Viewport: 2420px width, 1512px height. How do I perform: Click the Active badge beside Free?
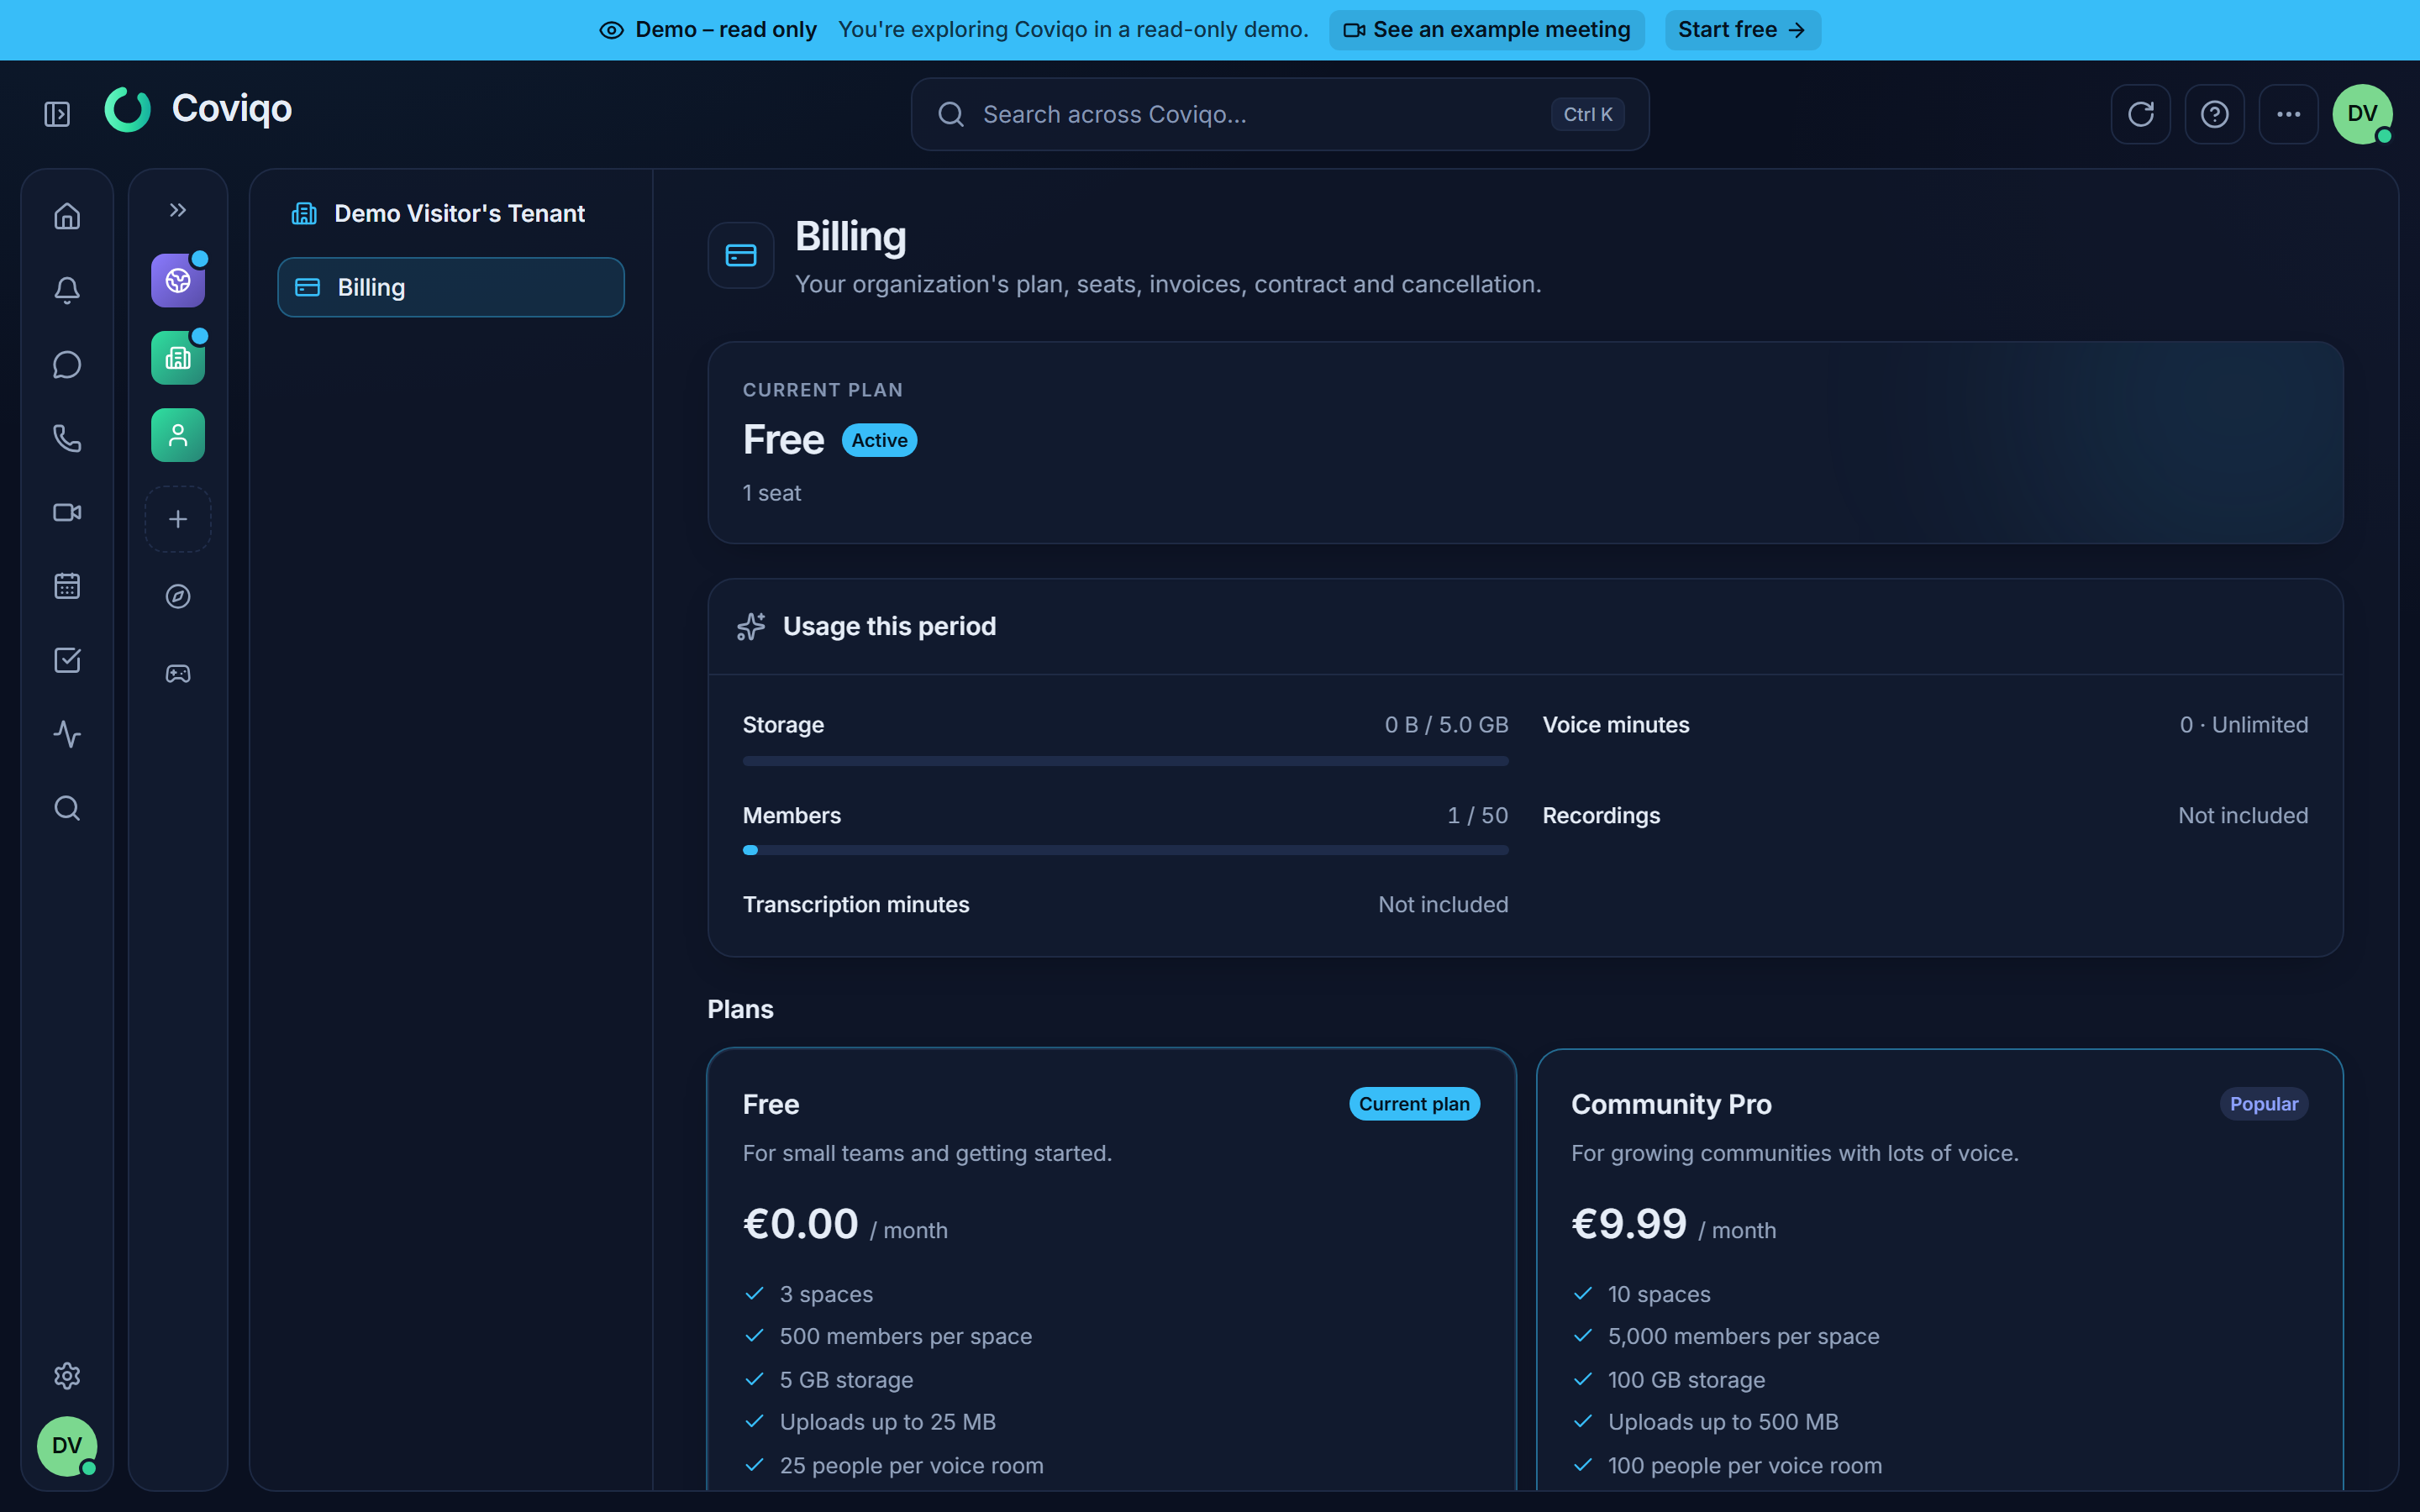pos(879,440)
